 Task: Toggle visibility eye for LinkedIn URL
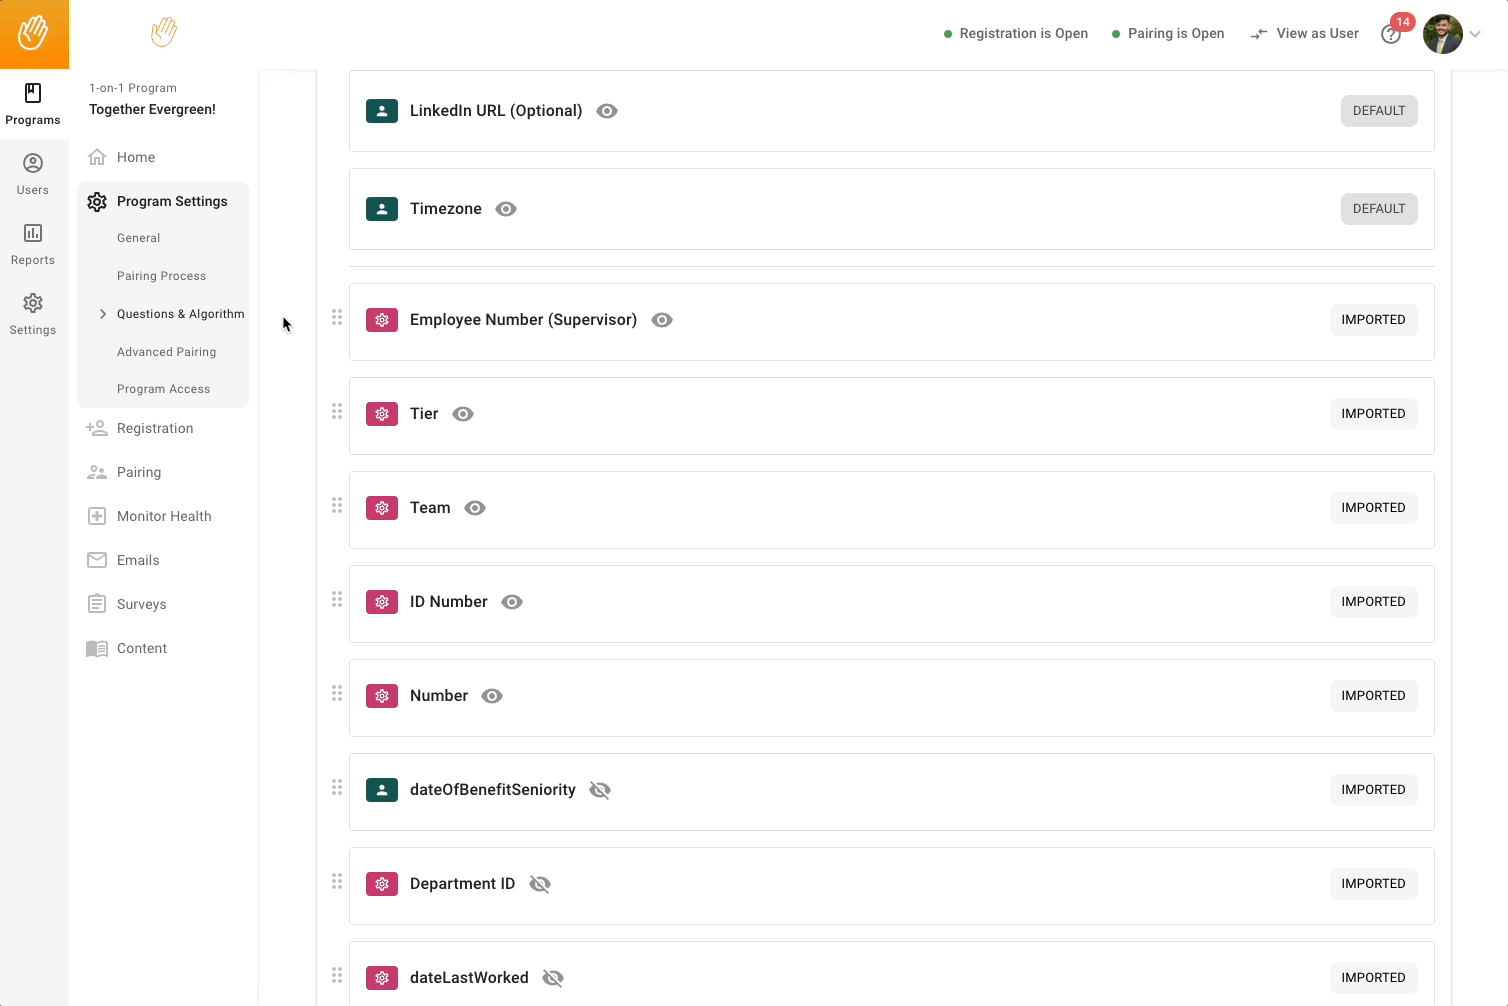607,111
